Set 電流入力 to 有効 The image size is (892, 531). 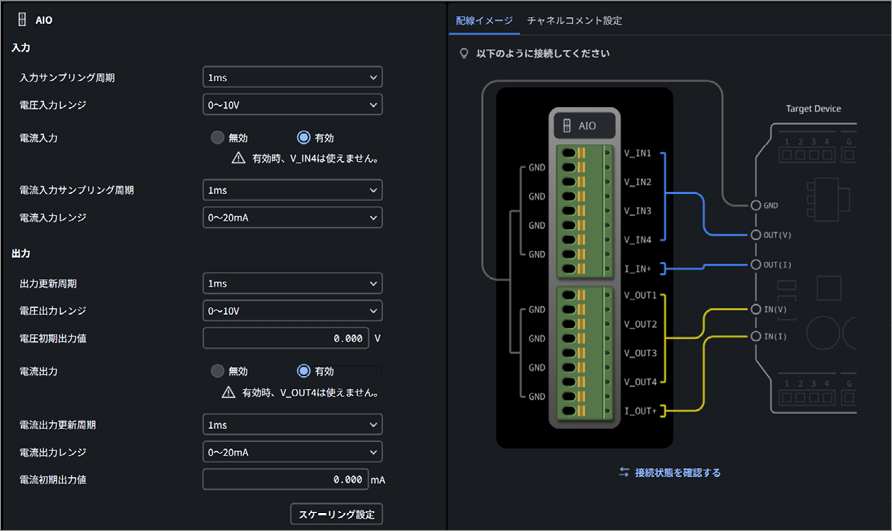pos(304,137)
